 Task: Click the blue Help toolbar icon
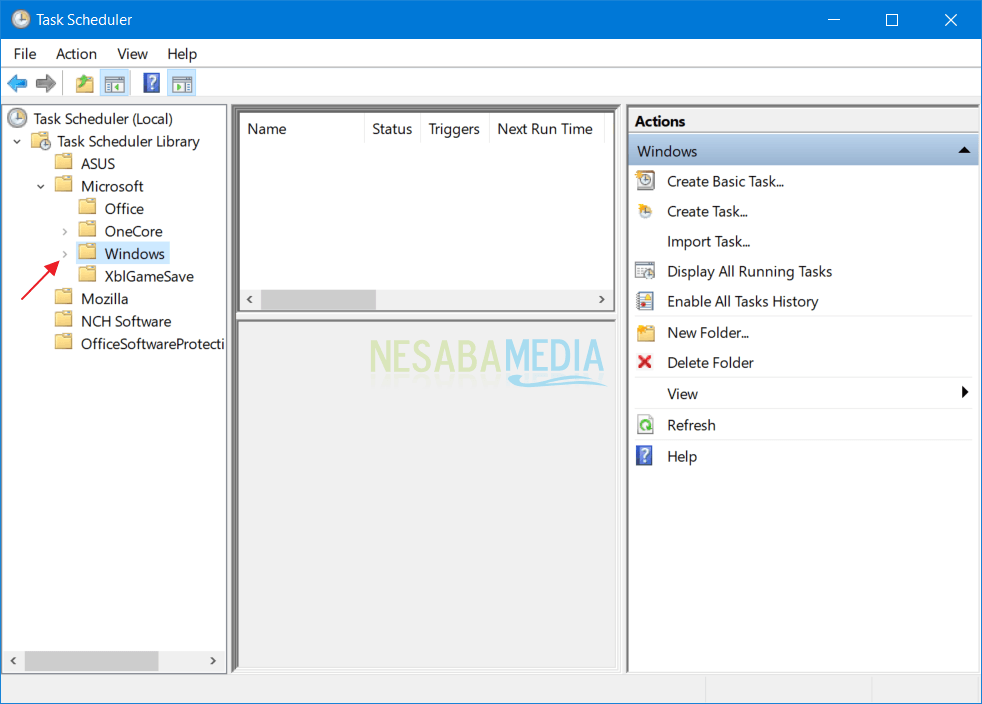[x=152, y=83]
